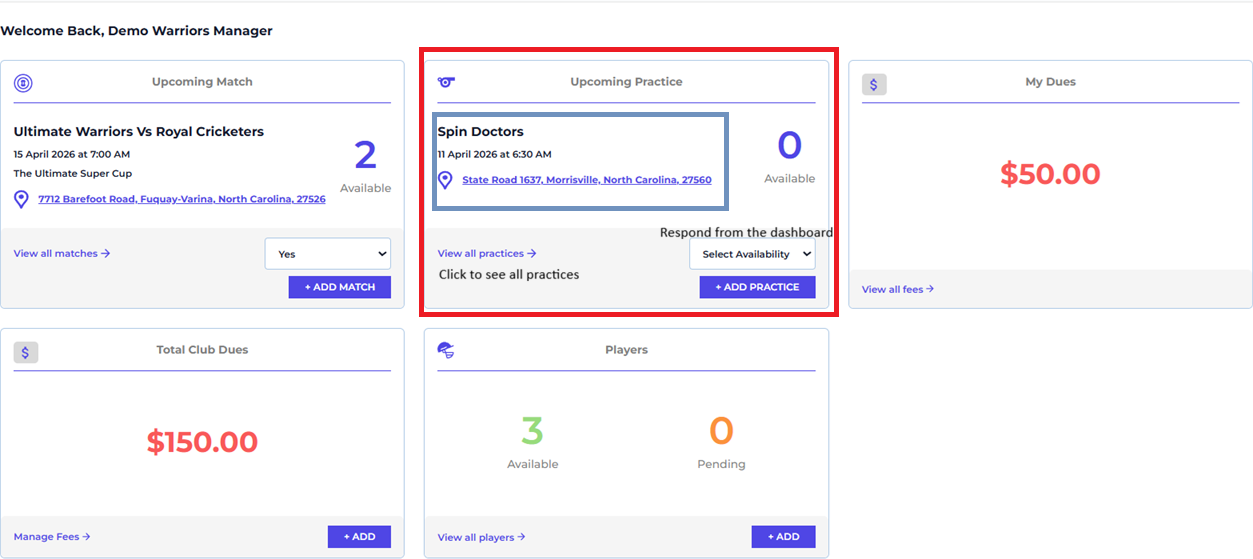Click the whistle icon in Upcoming Practice card
Viewport: 1253px width, 559px height.
click(447, 82)
